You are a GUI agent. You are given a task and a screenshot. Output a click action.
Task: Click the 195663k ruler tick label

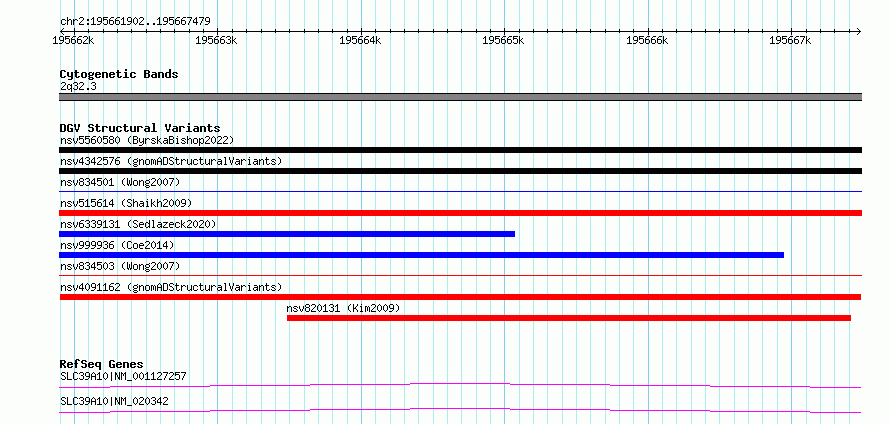coord(216,40)
